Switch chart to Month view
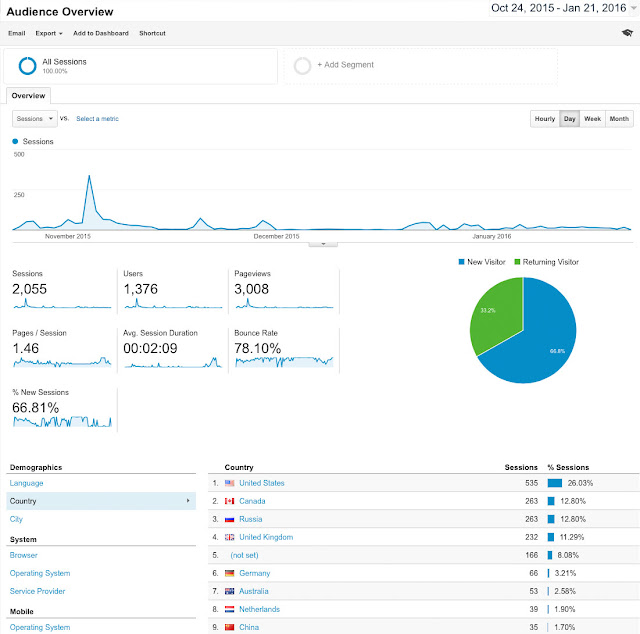640x634 pixels. click(x=619, y=119)
